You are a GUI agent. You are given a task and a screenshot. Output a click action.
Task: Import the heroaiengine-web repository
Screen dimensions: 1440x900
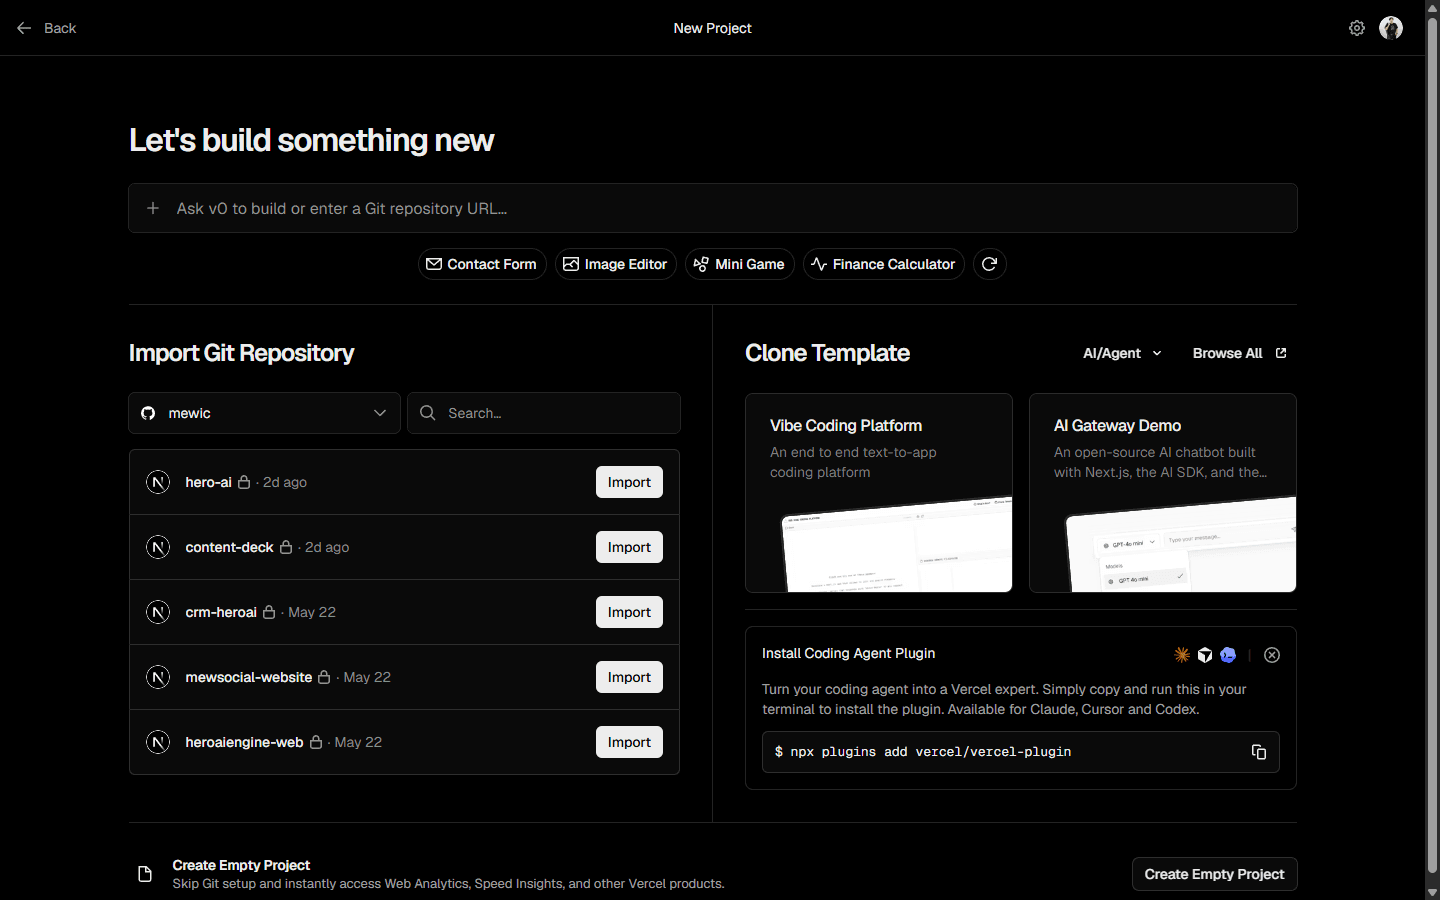tap(629, 742)
